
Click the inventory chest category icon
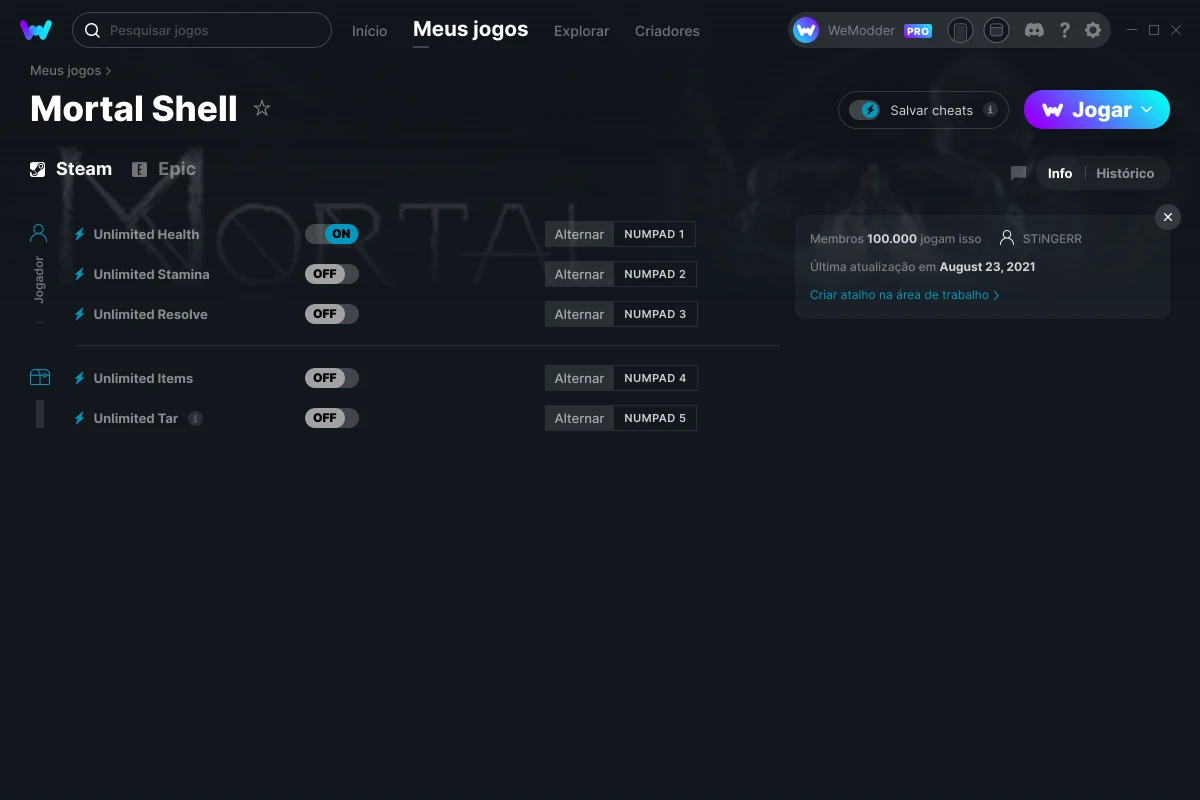pyautogui.click(x=39, y=377)
